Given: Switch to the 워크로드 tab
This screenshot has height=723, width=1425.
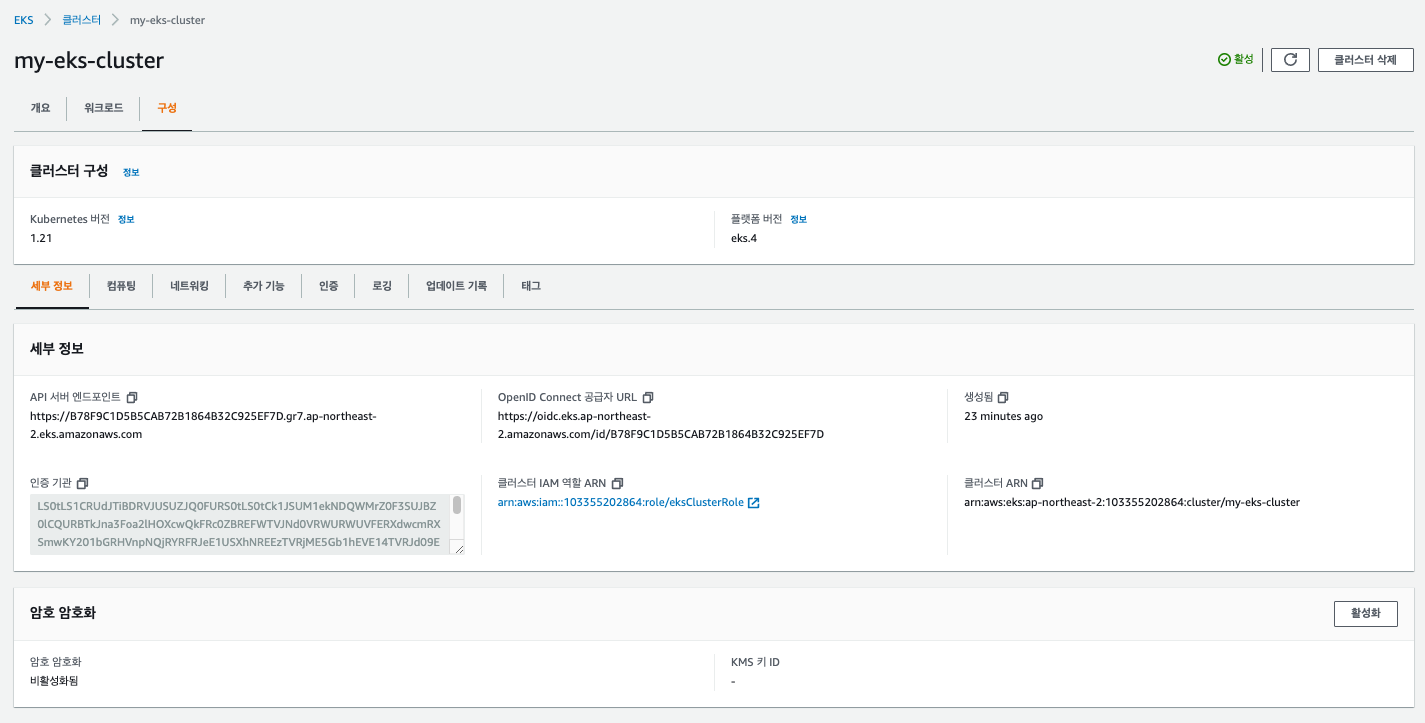Looking at the screenshot, I should [104, 108].
